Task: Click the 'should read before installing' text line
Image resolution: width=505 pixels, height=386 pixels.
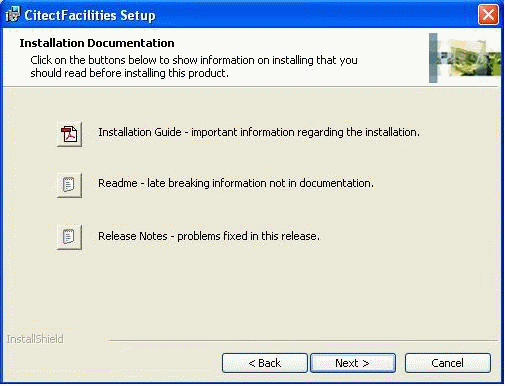Action: [x=129, y=73]
